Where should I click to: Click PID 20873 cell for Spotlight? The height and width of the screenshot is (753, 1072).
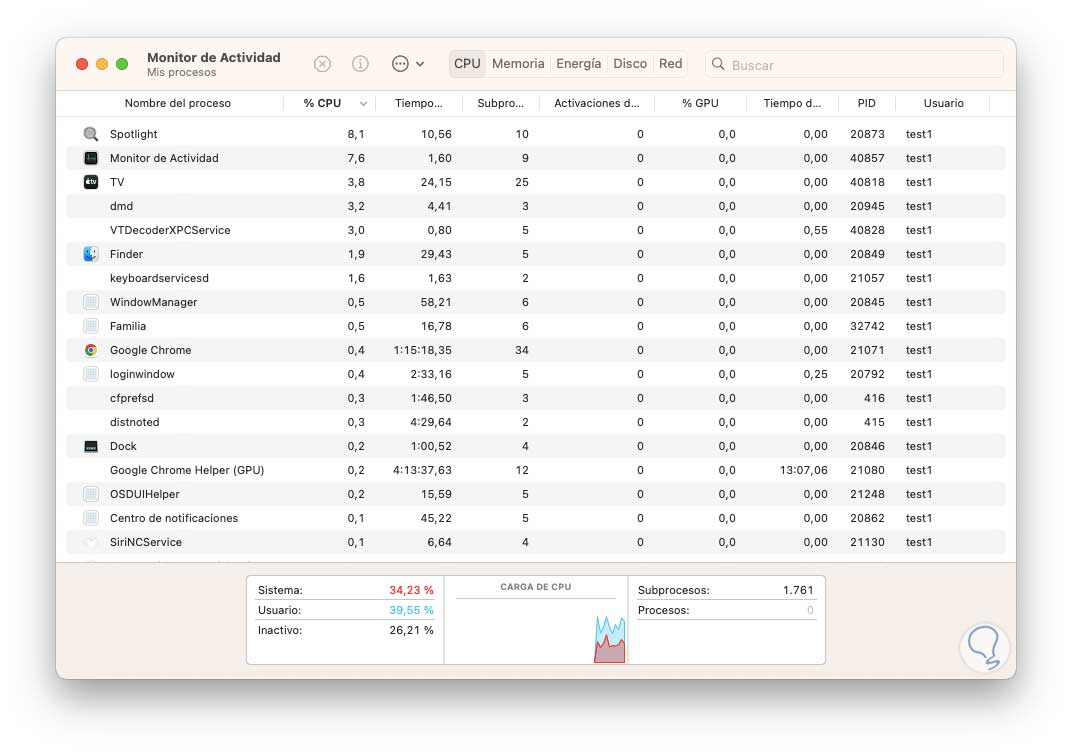click(867, 134)
